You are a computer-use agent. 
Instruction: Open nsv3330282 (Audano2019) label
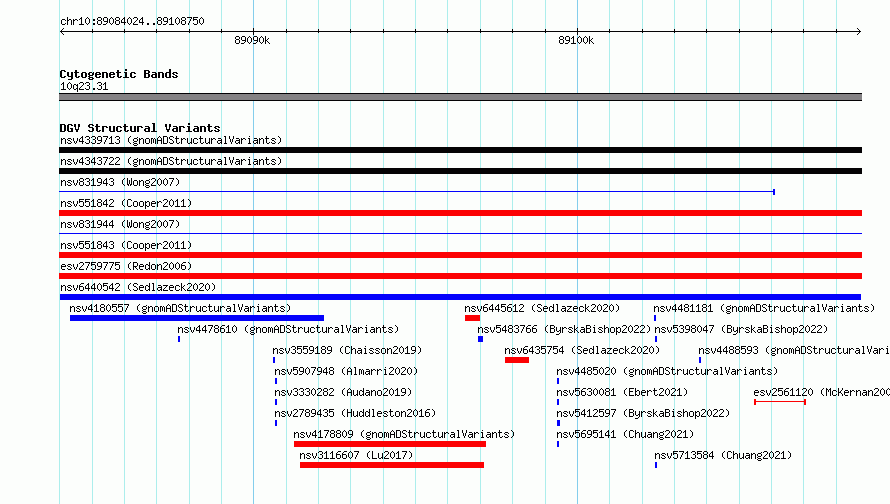(343, 392)
